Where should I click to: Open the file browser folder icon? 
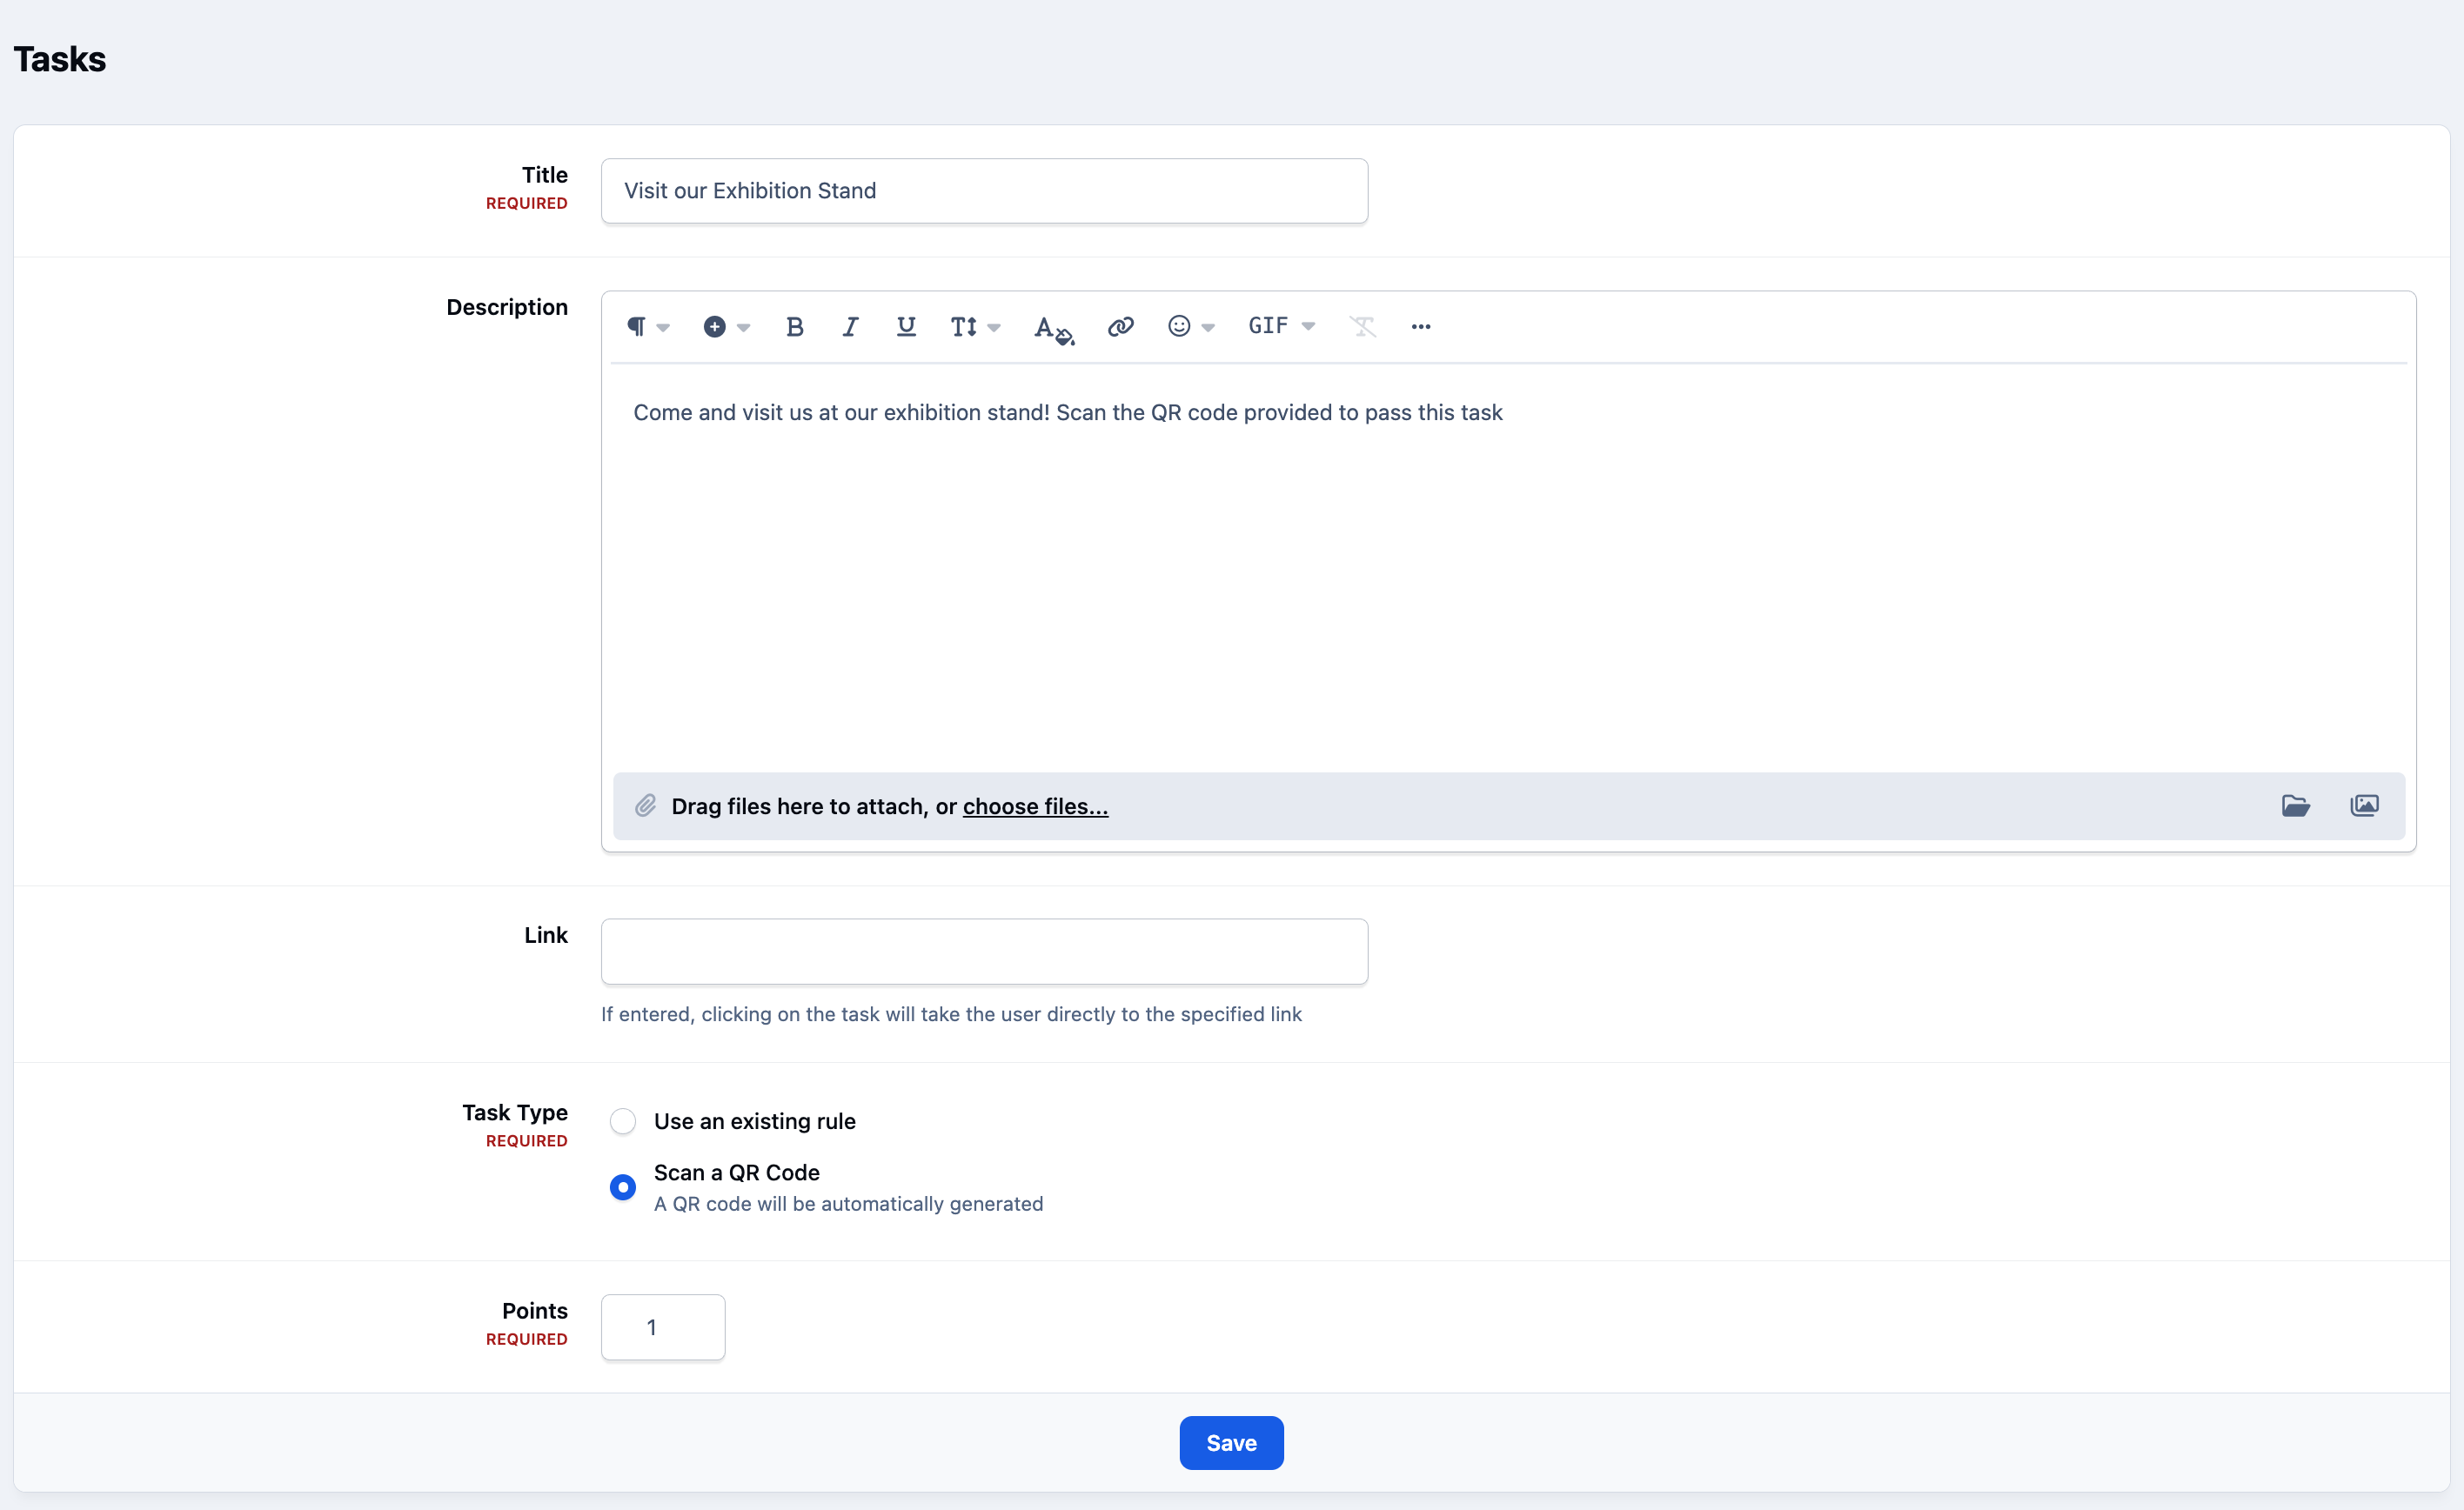point(2295,805)
